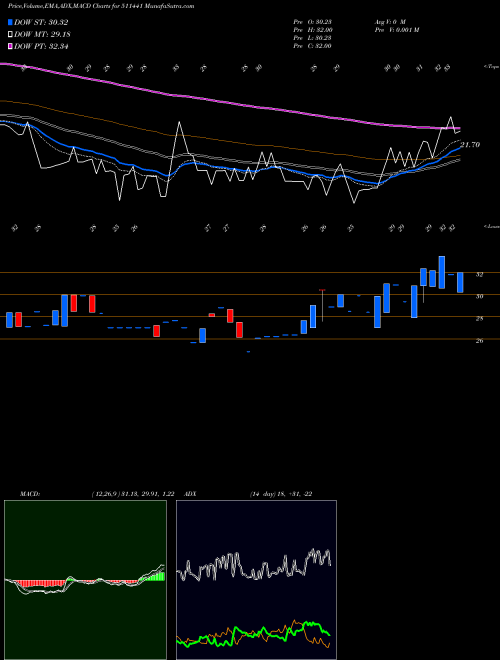The image size is (500, 660).
Task: Select the 'DOW ST: 30.32' legend label
Action: pos(41,22)
